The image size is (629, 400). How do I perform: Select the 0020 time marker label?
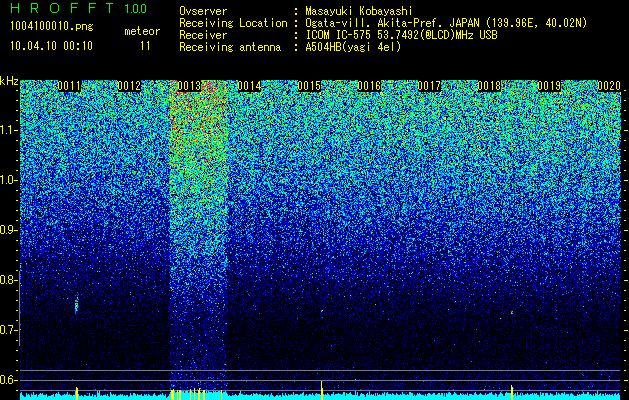coord(609,86)
